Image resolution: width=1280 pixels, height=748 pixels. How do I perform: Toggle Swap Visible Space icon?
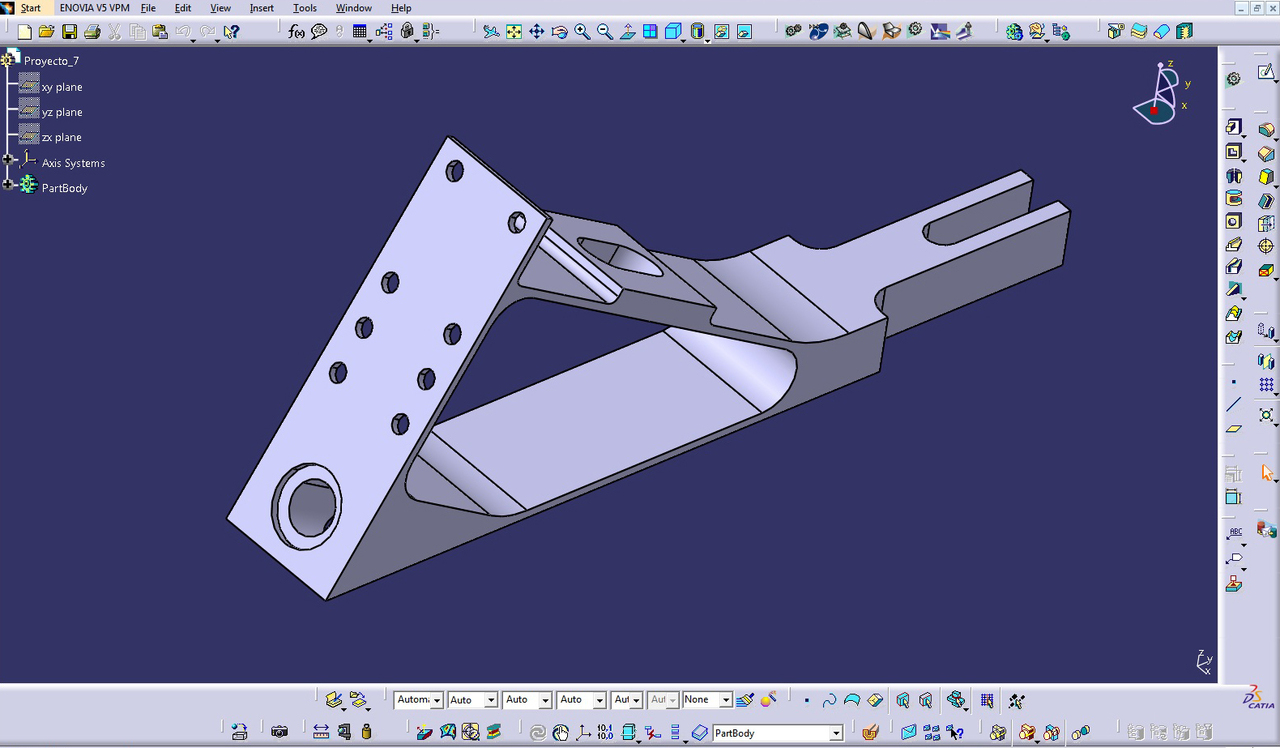(x=744, y=32)
